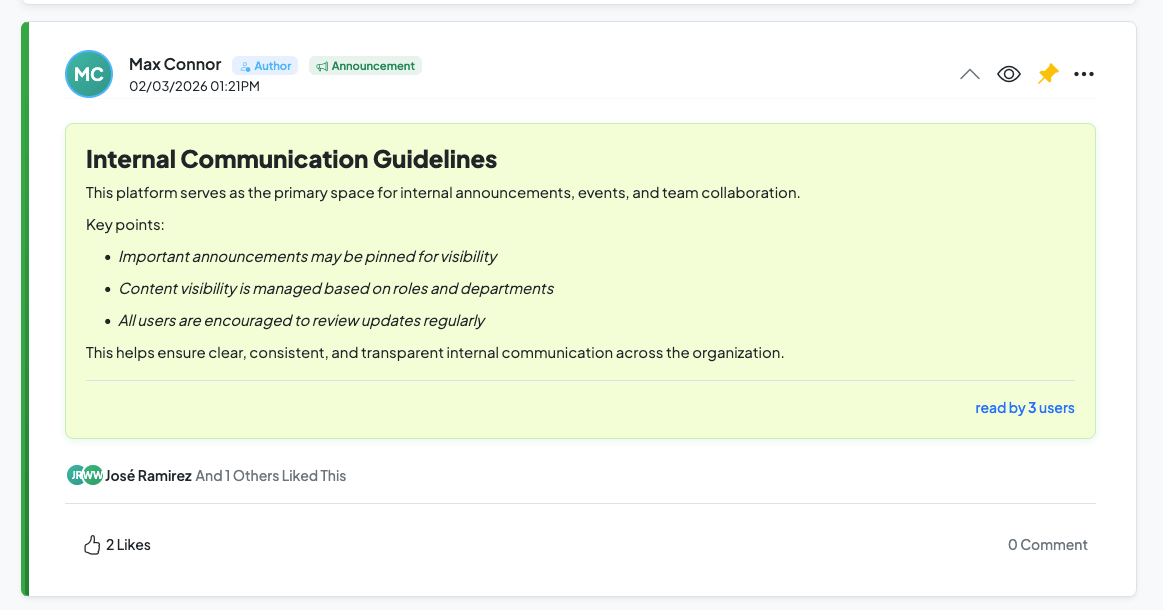The width and height of the screenshot is (1163, 610).
Task: Click José Ramirez's name
Action: pyautogui.click(x=146, y=475)
